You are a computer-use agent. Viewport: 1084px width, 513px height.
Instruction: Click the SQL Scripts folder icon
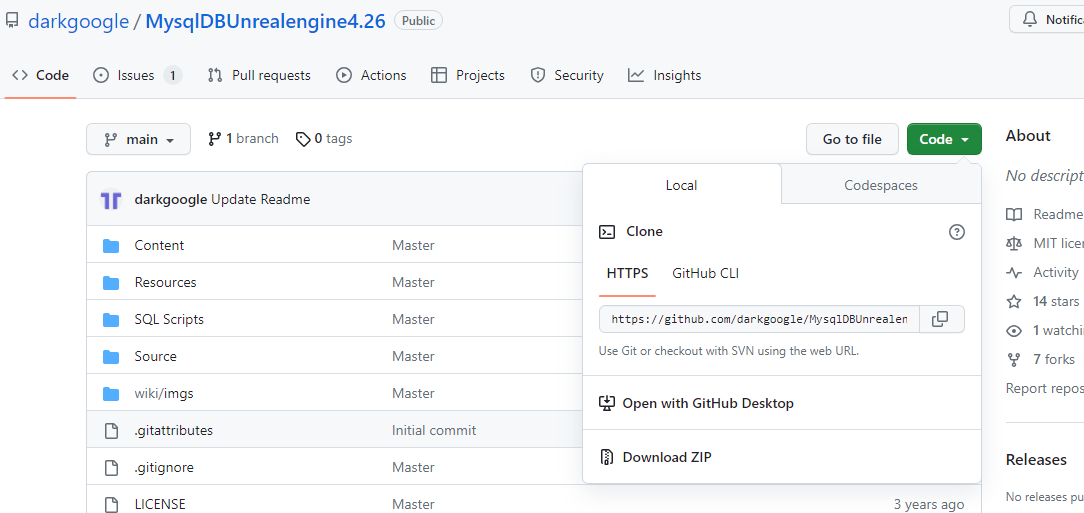pyautogui.click(x=111, y=319)
